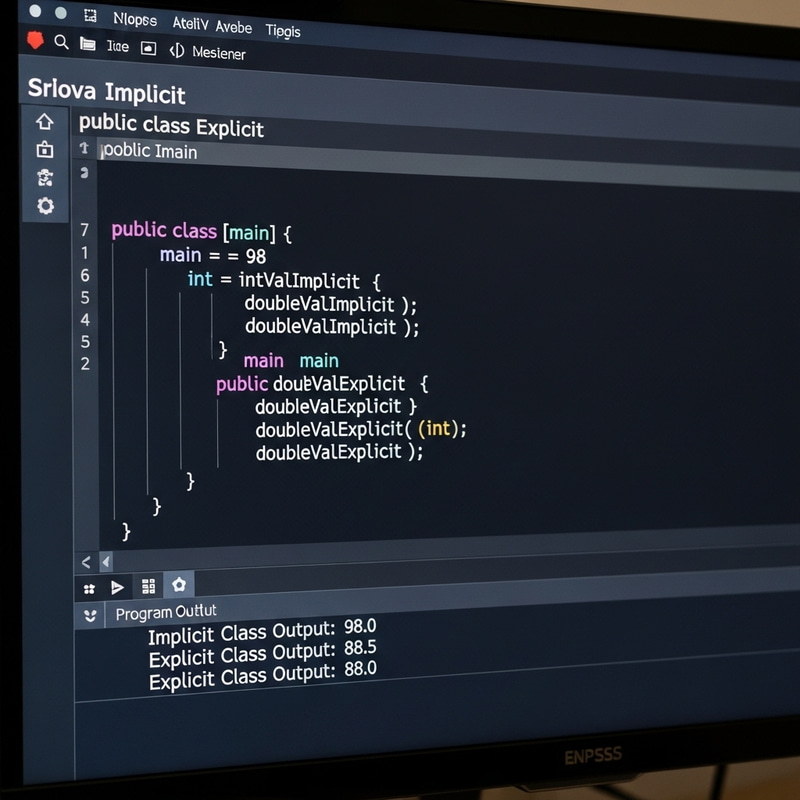800x800 pixels.
Task: Open the grid layout icon near the Run button
Action: [148, 586]
